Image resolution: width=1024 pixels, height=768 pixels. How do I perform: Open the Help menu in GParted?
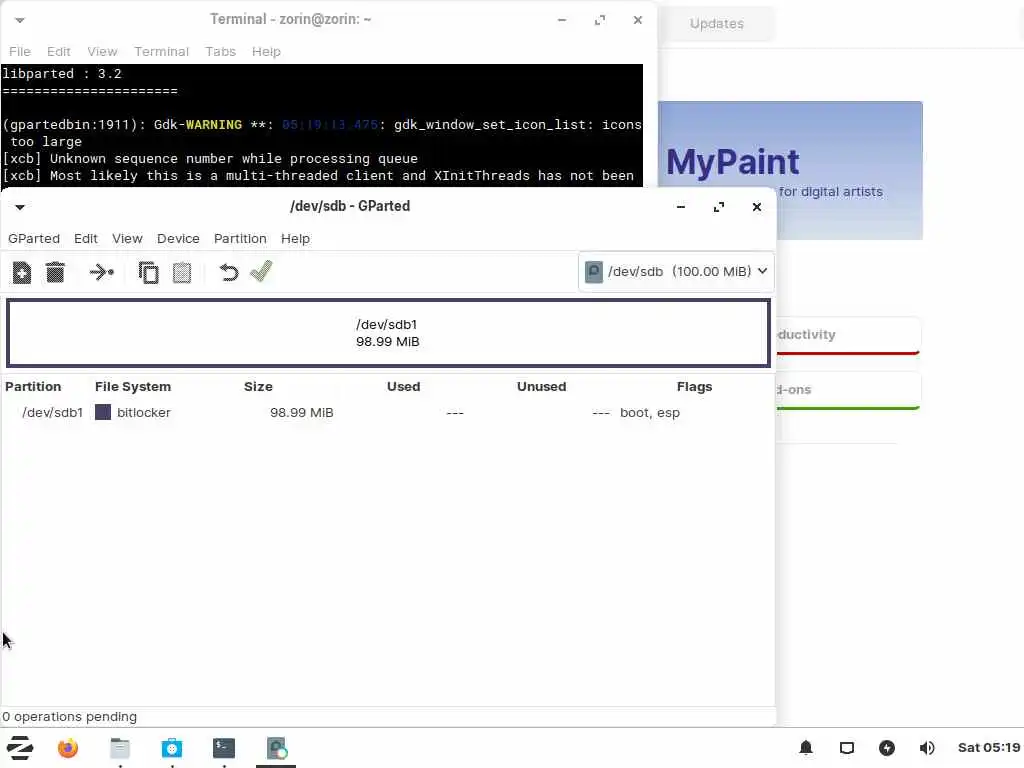[x=295, y=238]
